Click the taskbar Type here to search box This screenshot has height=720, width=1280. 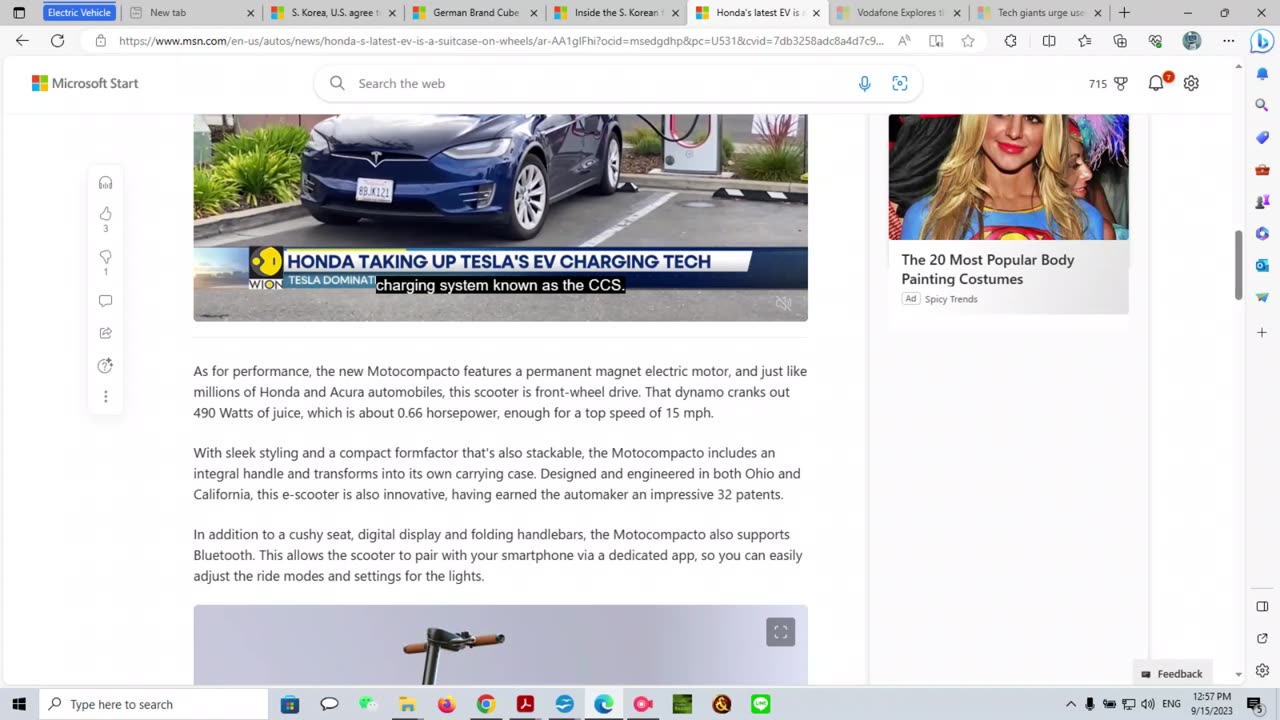pyautogui.click(x=154, y=704)
